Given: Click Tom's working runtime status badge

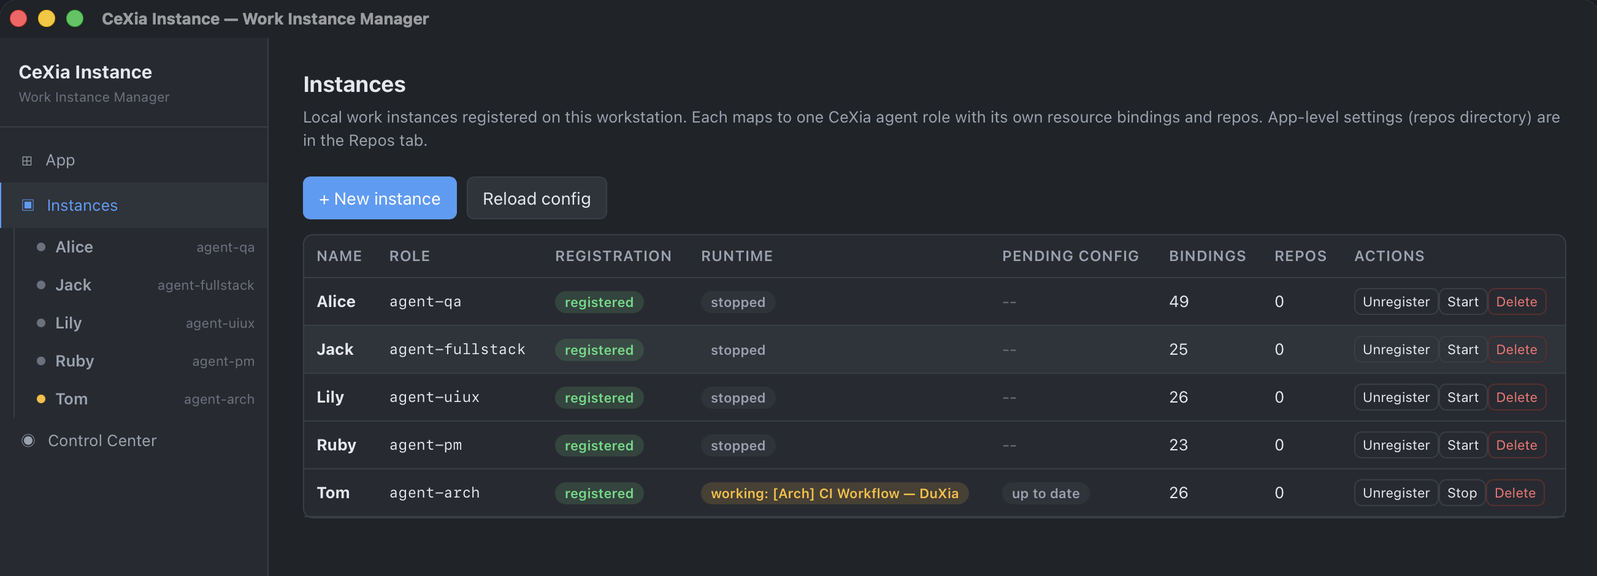Looking at the screenshot, I should coord(835,493).
